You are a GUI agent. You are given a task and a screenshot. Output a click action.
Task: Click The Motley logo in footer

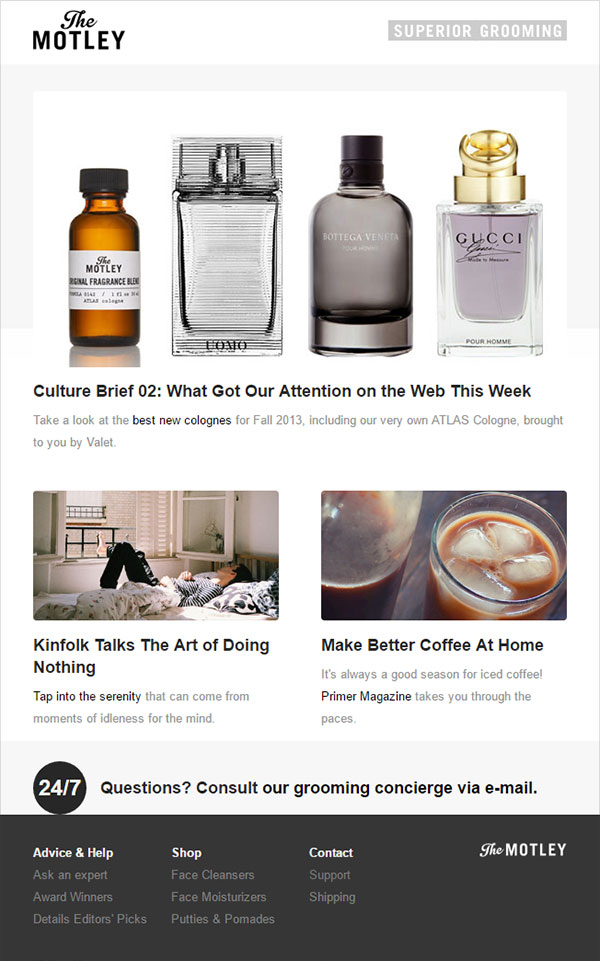click(x=523, y=849)
